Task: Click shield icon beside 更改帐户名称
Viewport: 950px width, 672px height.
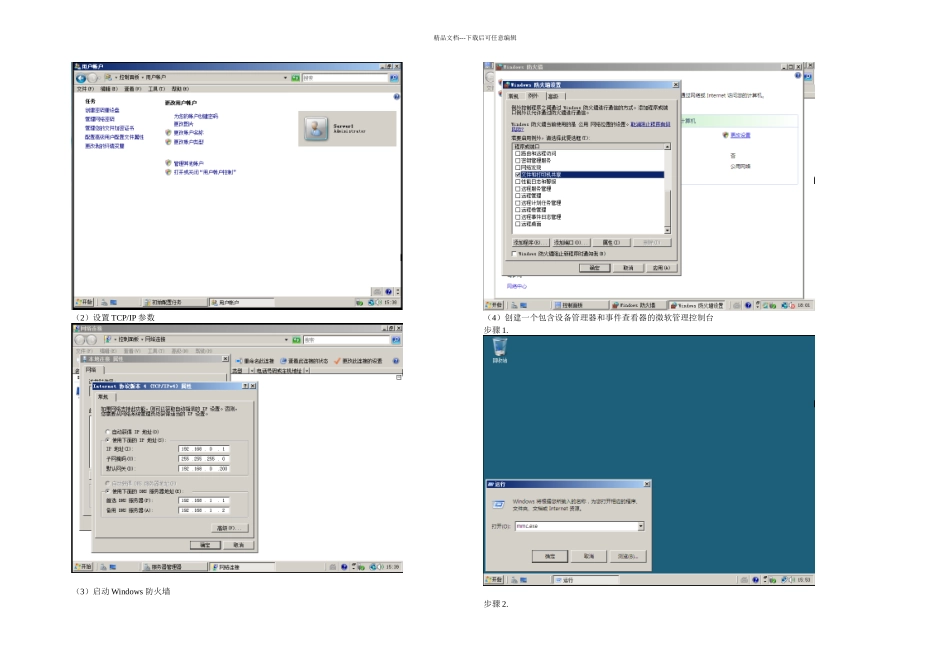Action: pyautogui.click(x=168, y=133)
